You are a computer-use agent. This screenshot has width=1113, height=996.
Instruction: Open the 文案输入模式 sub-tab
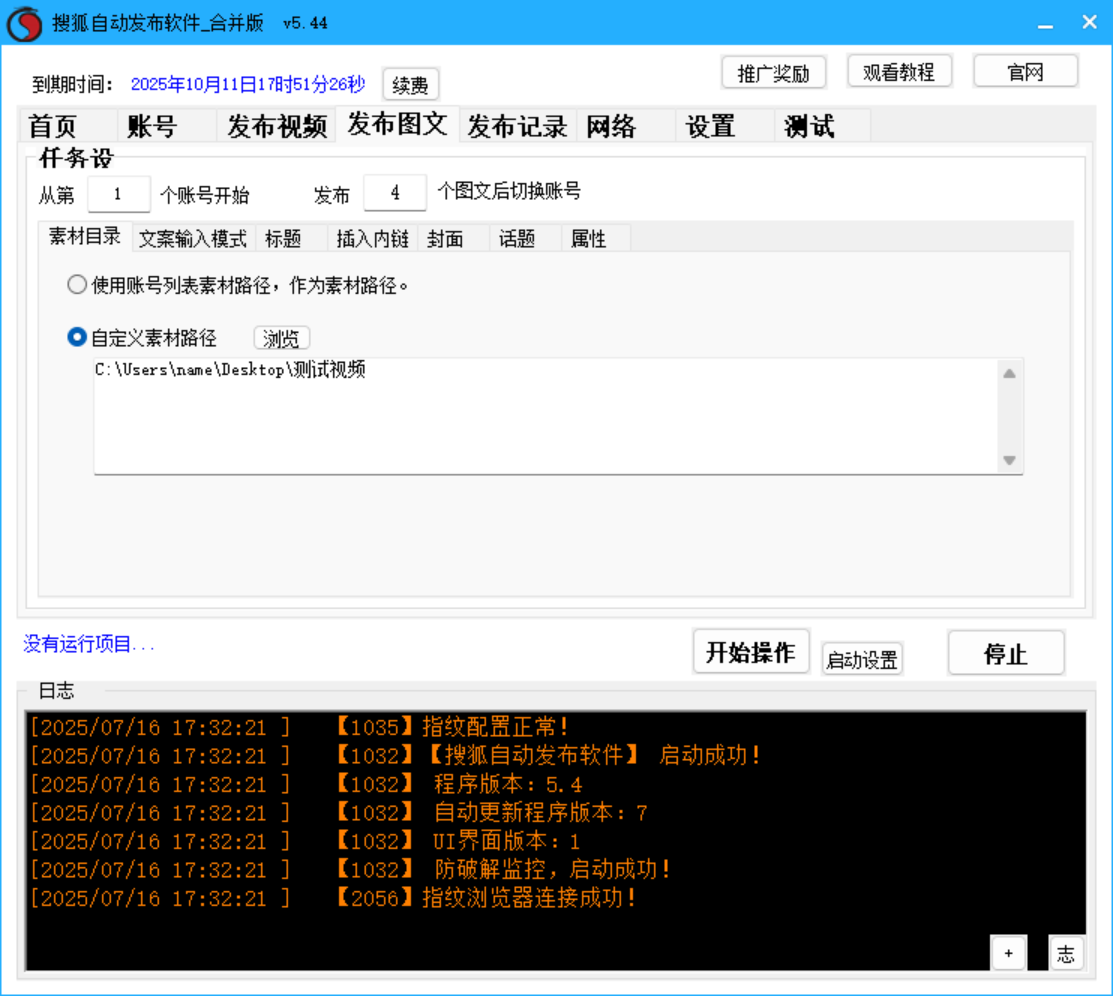(192, 239)
